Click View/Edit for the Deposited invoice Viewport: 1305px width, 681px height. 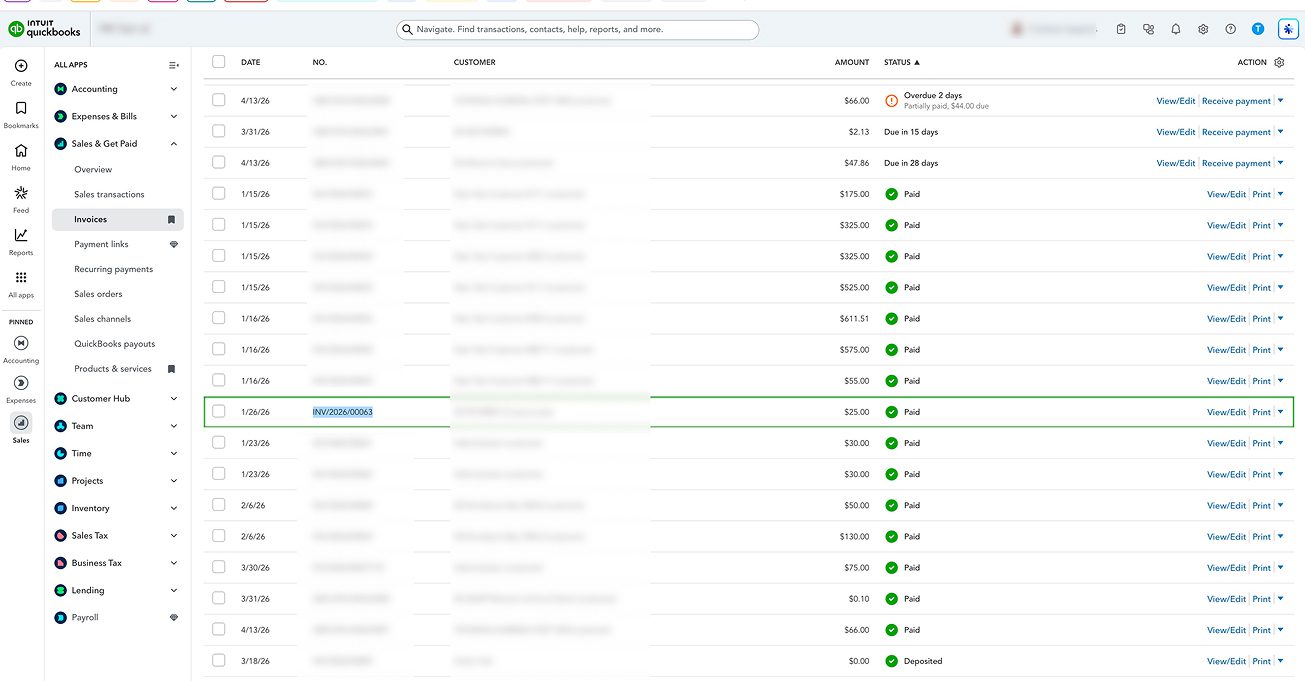(1226, 661)
